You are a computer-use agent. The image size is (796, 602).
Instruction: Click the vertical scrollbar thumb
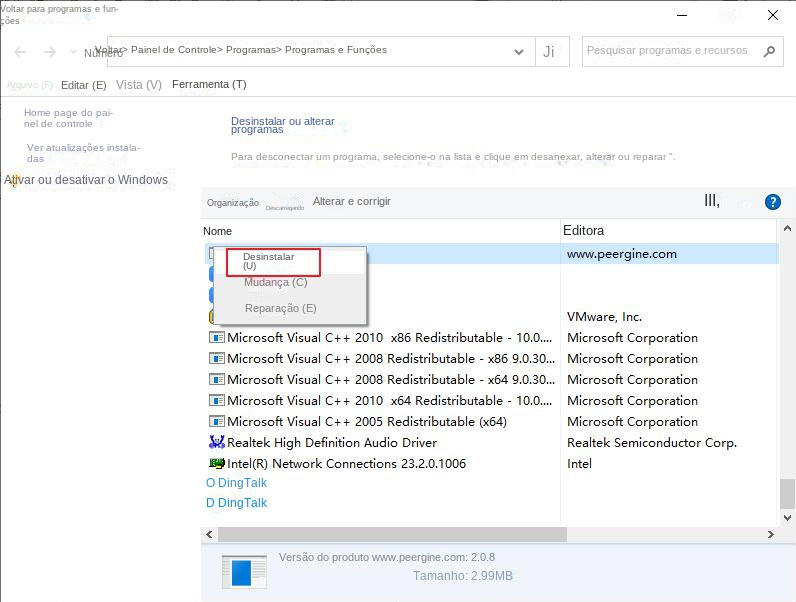pyautogui.click(x=787, y=494)
